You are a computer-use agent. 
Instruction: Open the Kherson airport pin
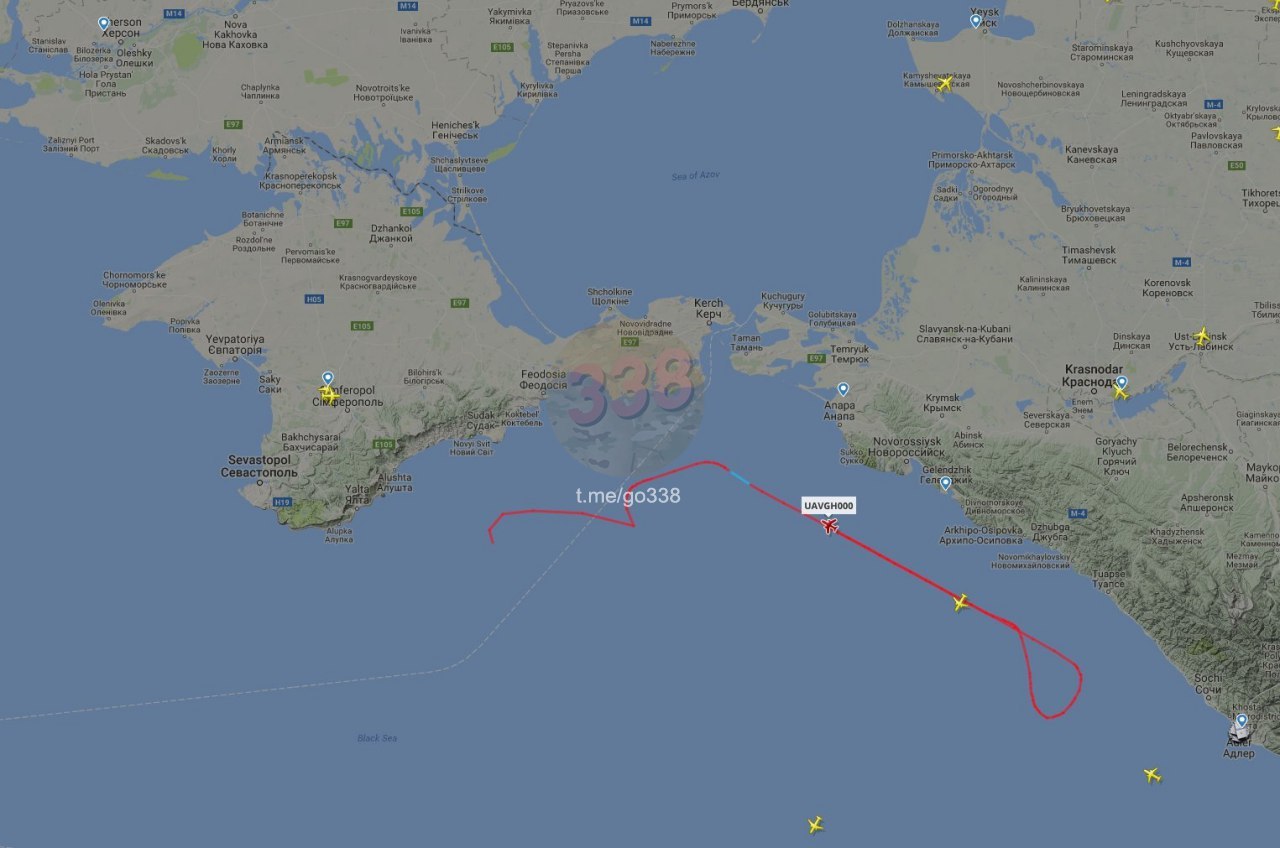point(103,23)
